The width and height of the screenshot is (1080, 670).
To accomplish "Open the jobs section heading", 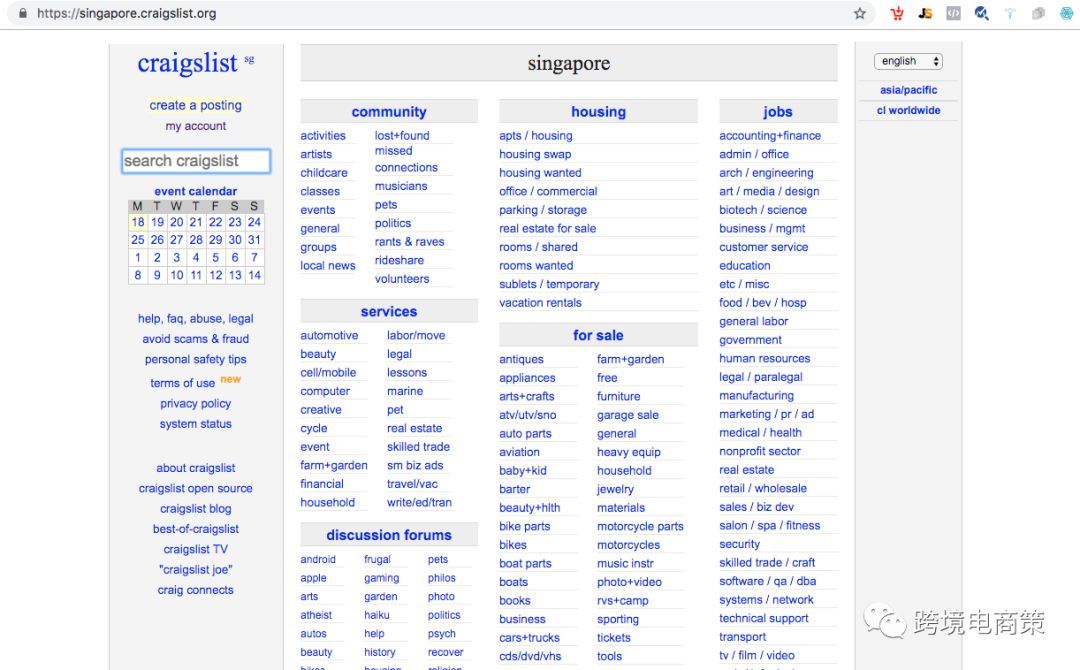I will pyautogui.click(x=778, y=112).
